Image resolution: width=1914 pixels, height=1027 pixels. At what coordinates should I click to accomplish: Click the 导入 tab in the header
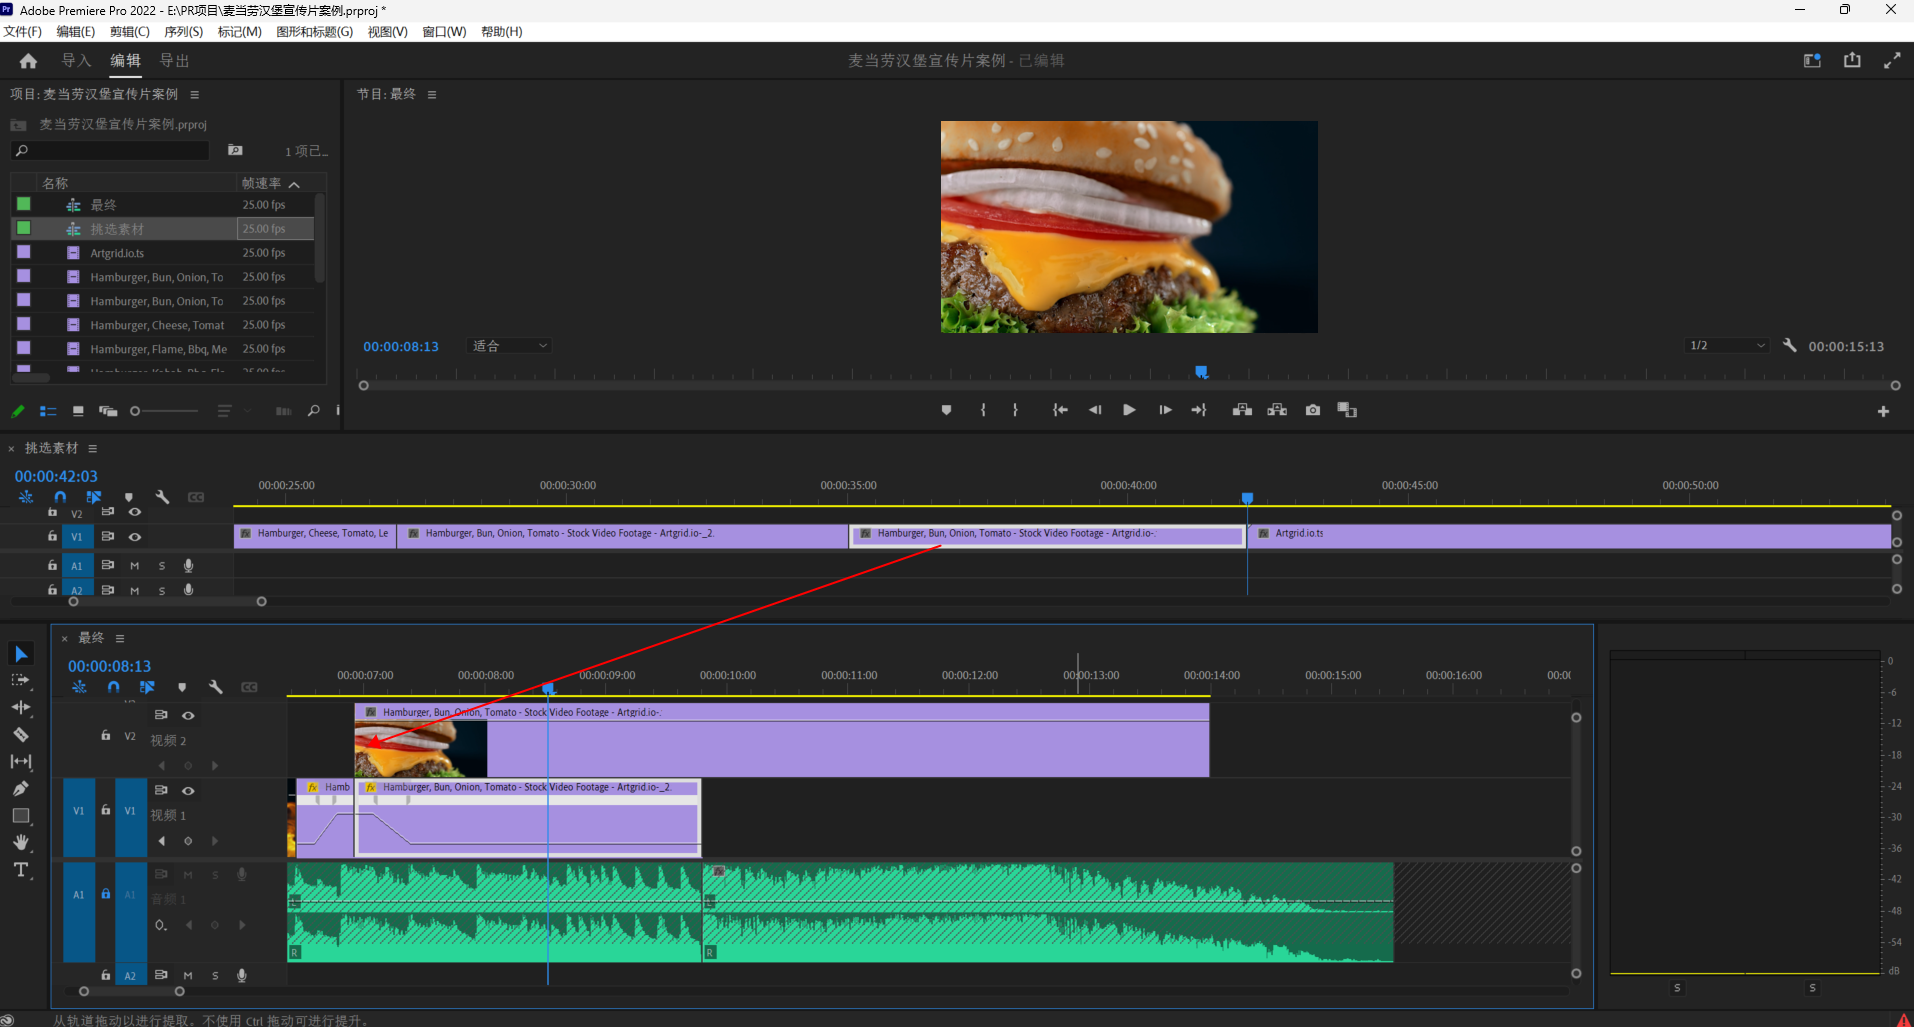[76, 61]
